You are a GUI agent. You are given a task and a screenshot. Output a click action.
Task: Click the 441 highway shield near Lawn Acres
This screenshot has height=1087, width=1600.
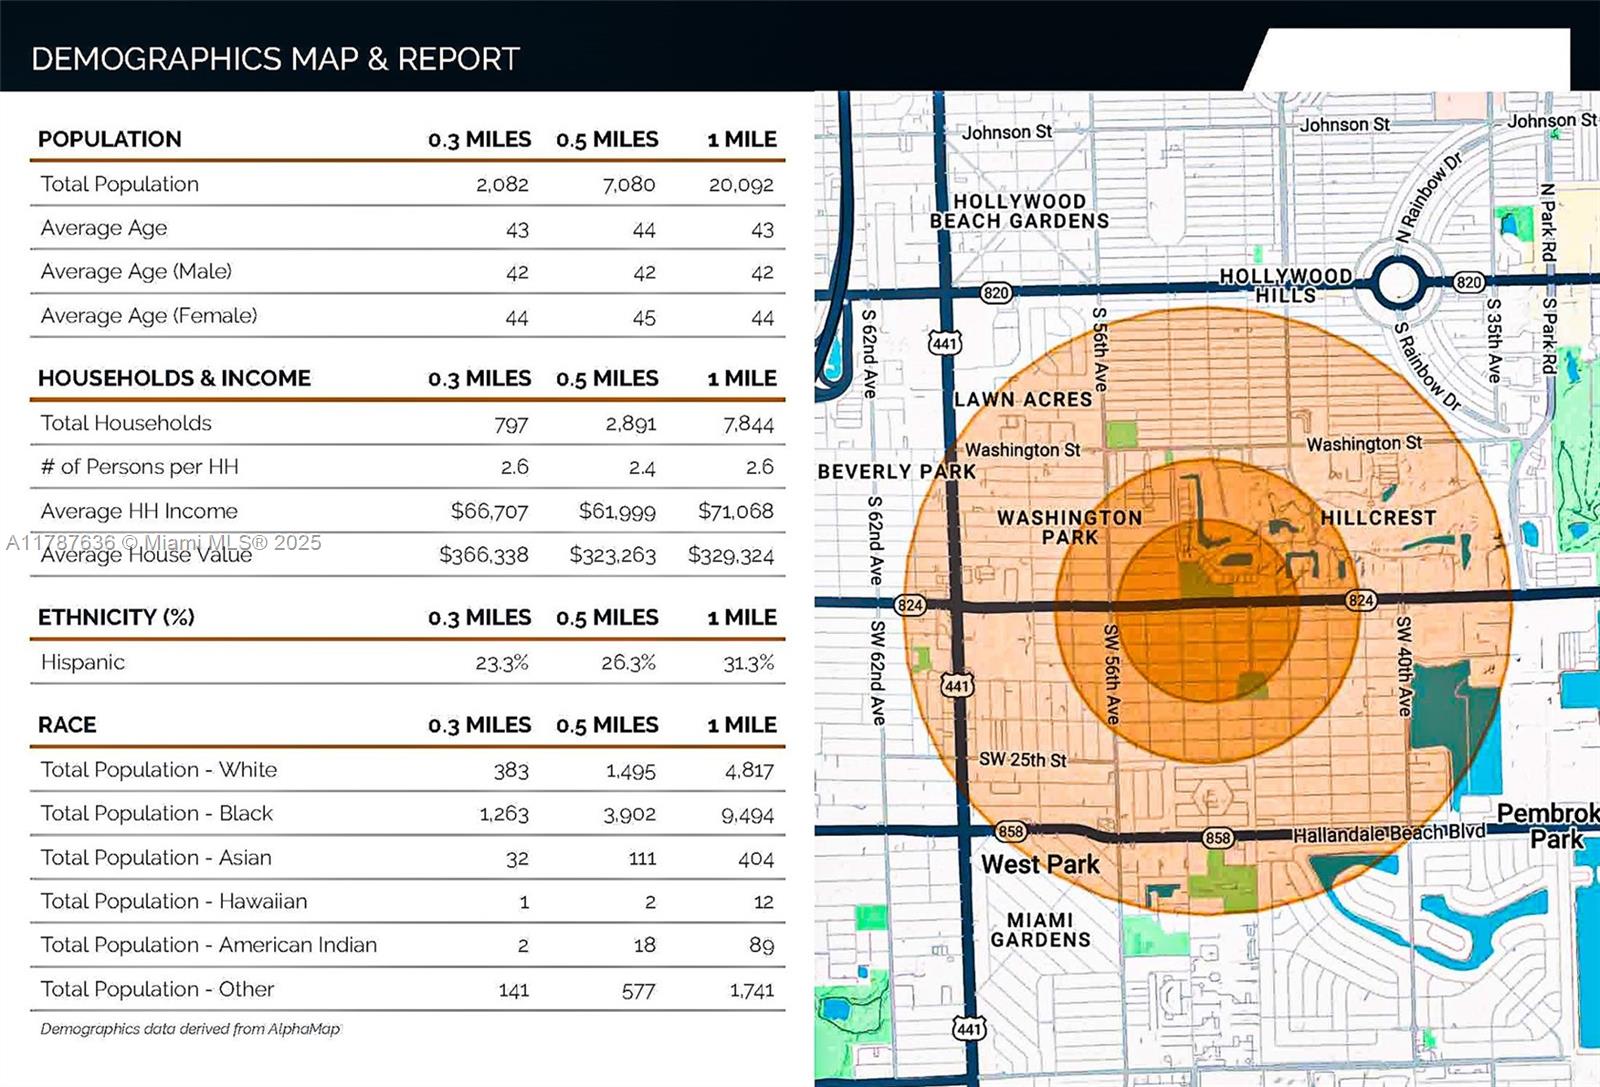[x=945, y=343]
